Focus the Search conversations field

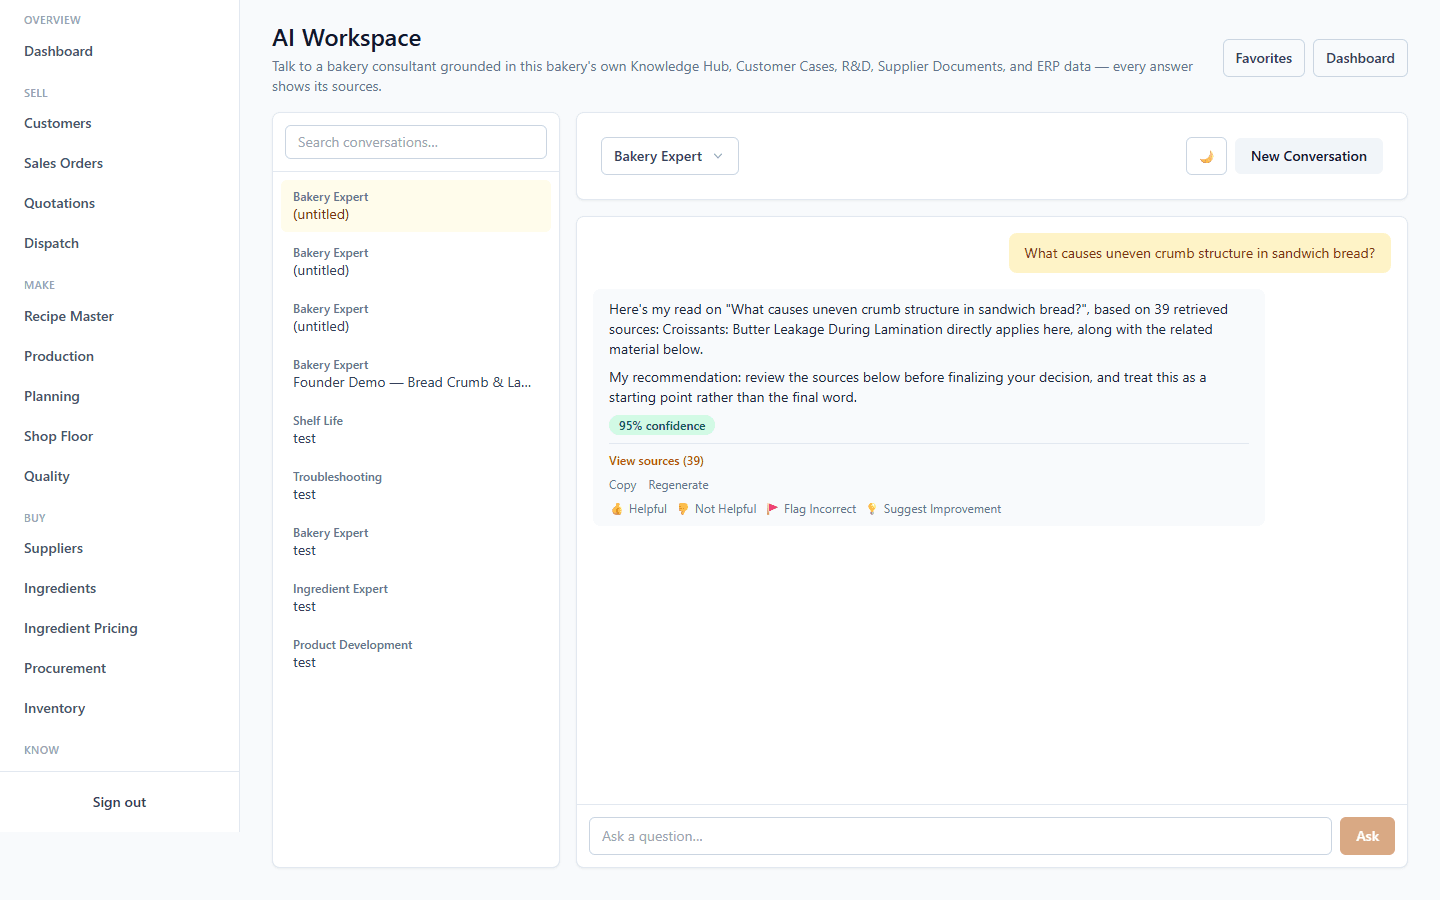click(x=416, y=142)
